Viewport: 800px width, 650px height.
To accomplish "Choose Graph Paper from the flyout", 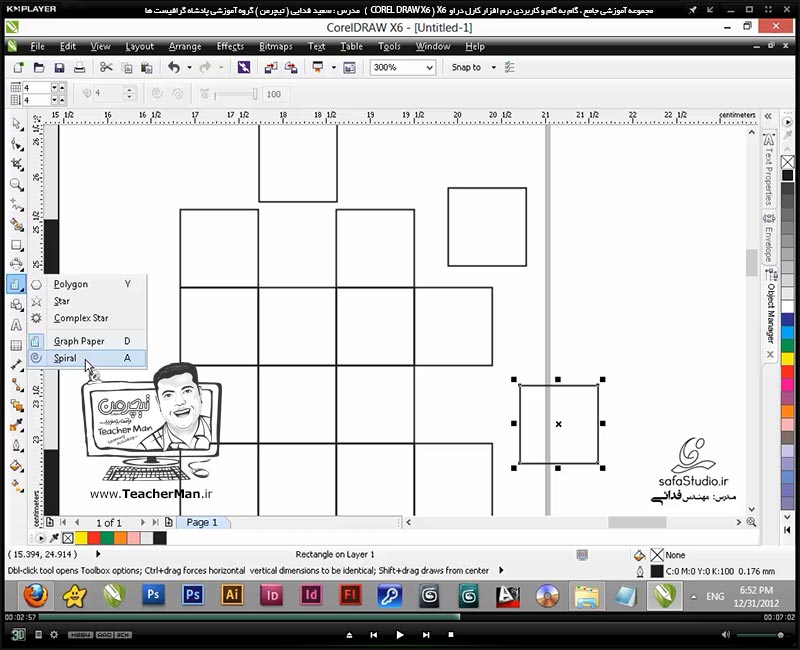I will click(x=87, y=341).
